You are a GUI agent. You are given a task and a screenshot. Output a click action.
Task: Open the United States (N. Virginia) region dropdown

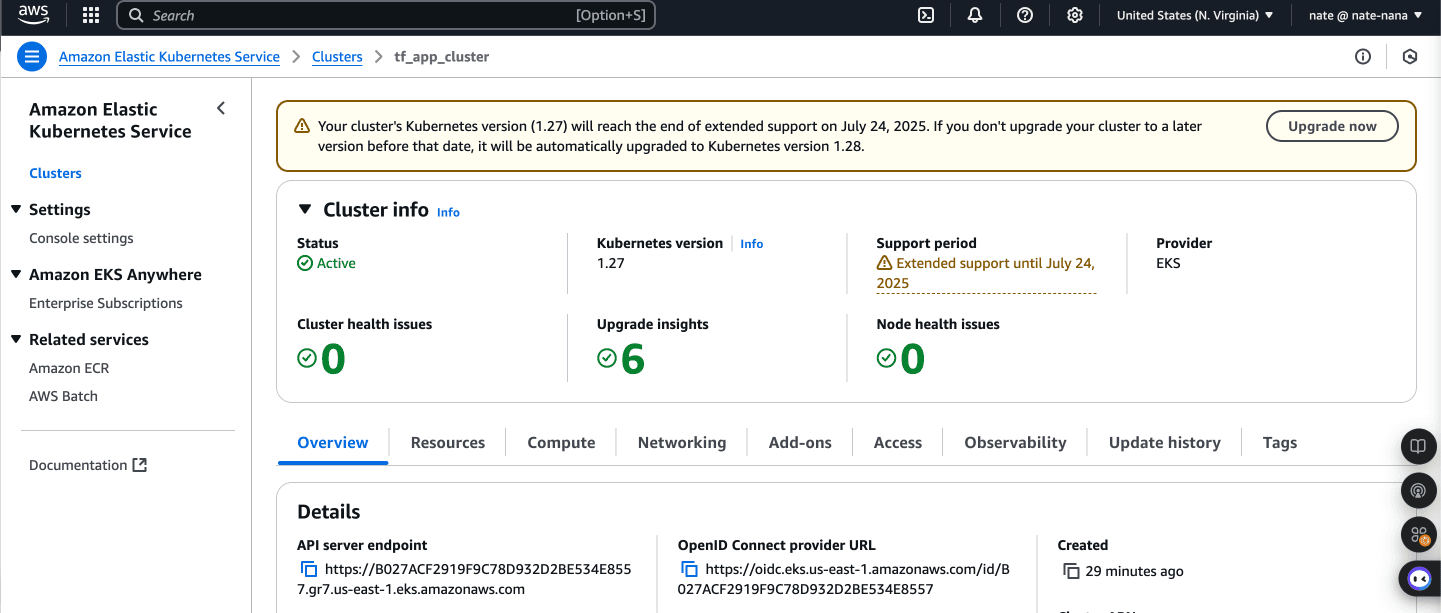coord(1194,15)
